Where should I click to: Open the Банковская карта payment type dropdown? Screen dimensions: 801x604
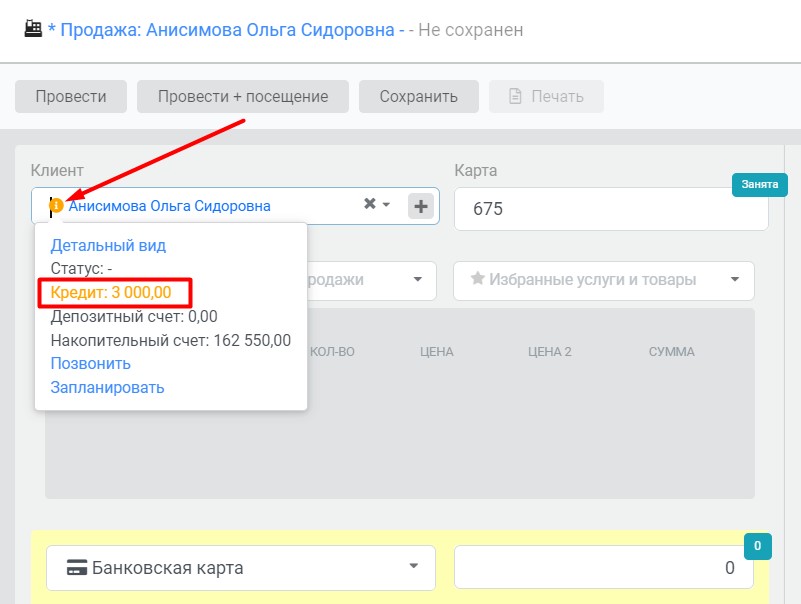[x=241, y=568]
